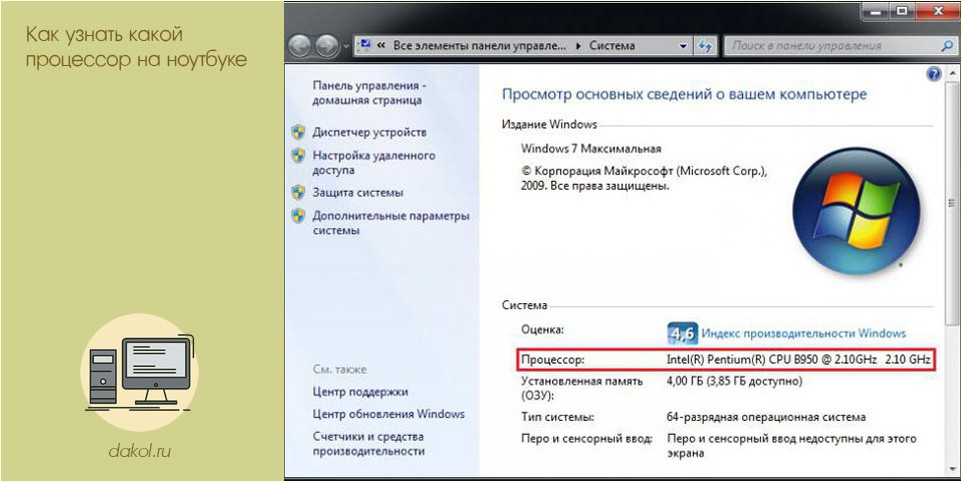Click the memory value '4,00 ГБ (3,85 ГБ доступно)'
Viewport: 962px width, 482px height.
click(734, 381)
